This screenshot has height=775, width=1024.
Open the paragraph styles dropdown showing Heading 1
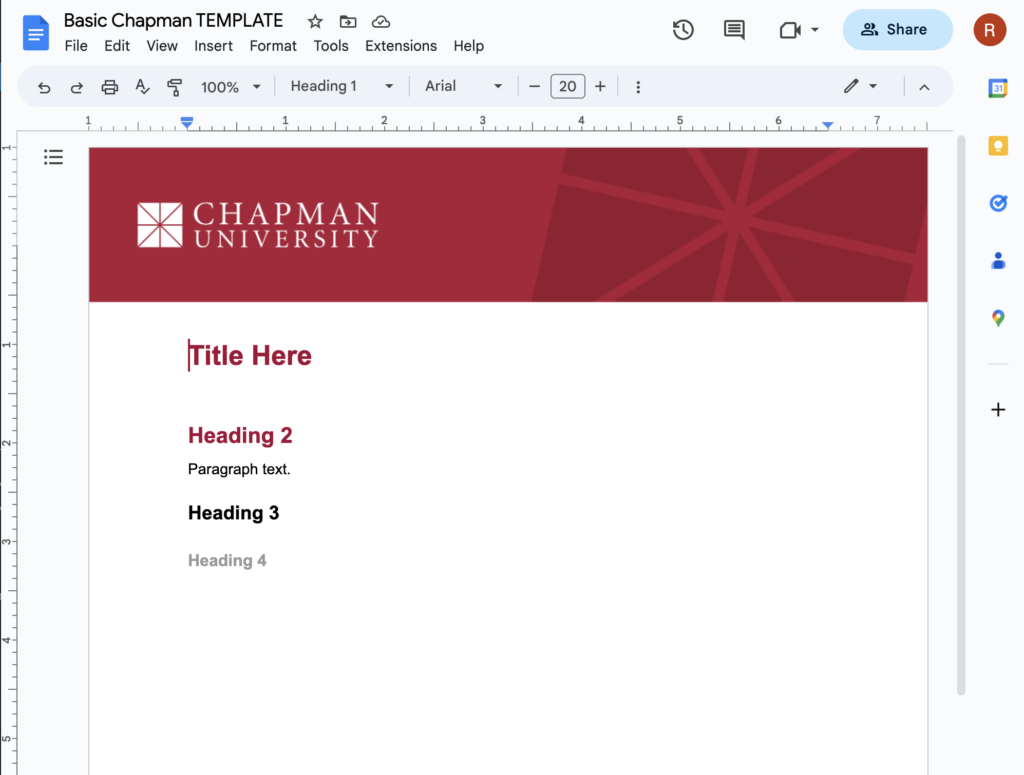[x=340, y=86]
